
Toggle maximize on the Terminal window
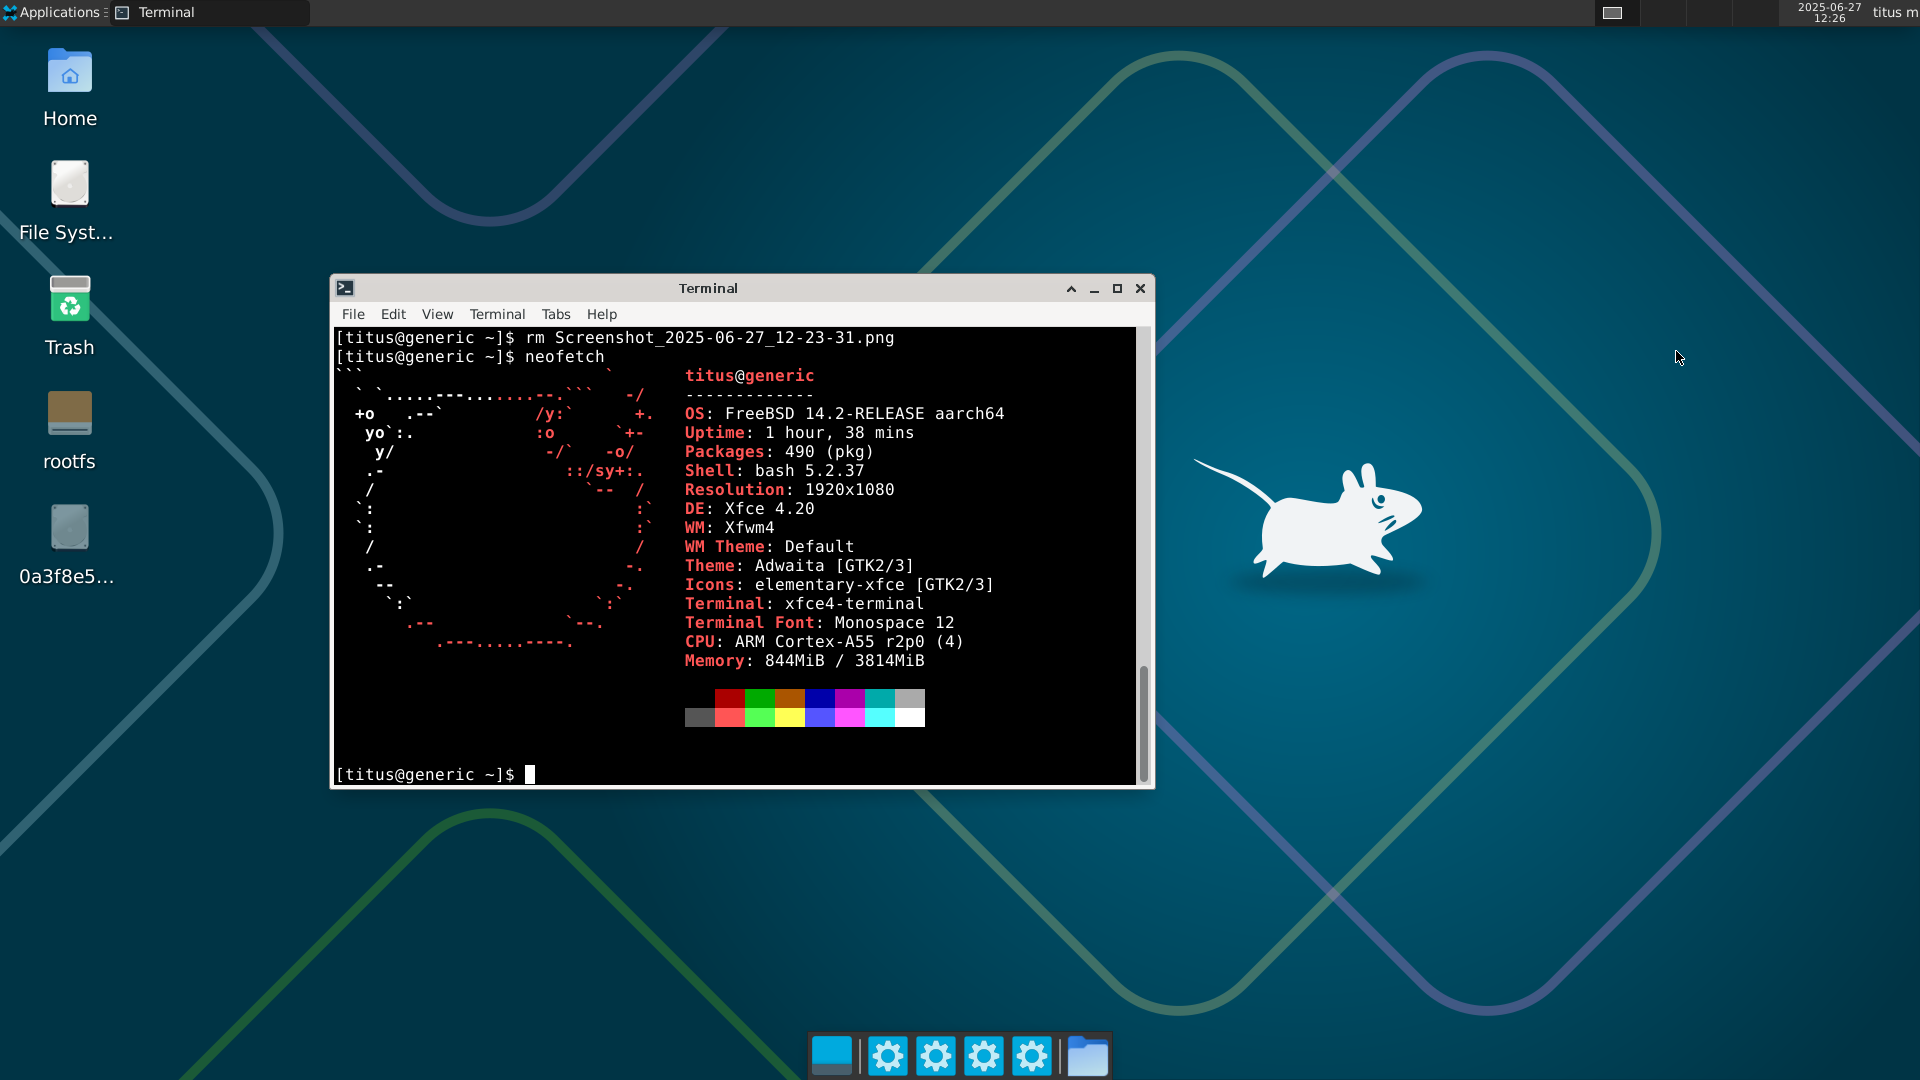(1117, 289)
